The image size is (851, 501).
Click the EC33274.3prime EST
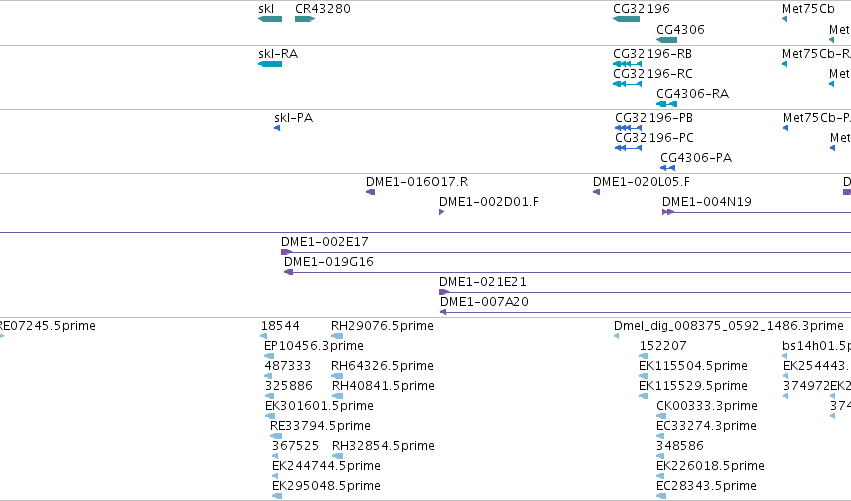[x=660, y=437]
